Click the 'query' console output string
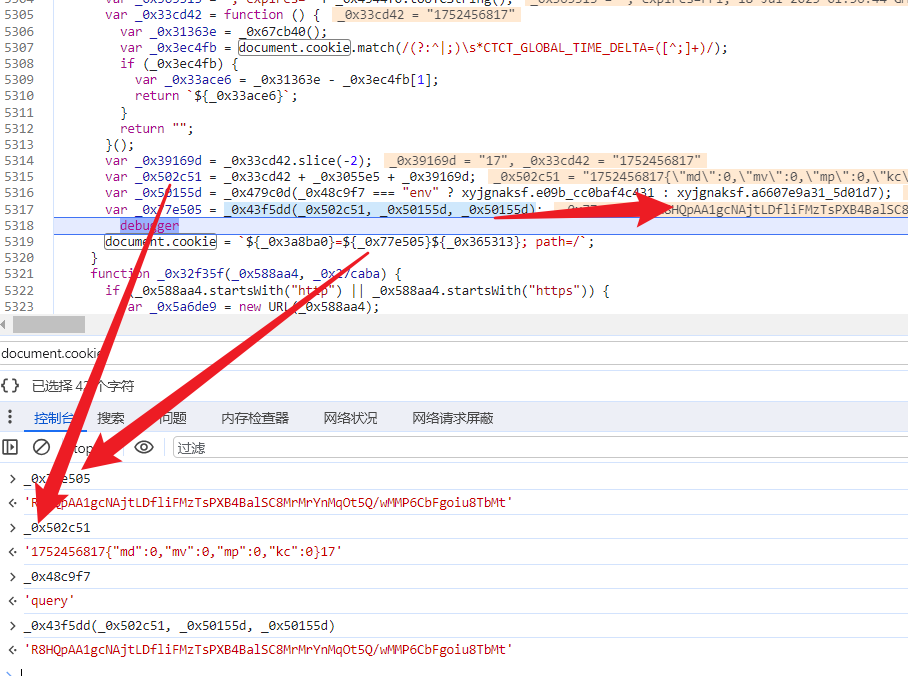The width and height of the screenshot is (908, 676). 49,601
